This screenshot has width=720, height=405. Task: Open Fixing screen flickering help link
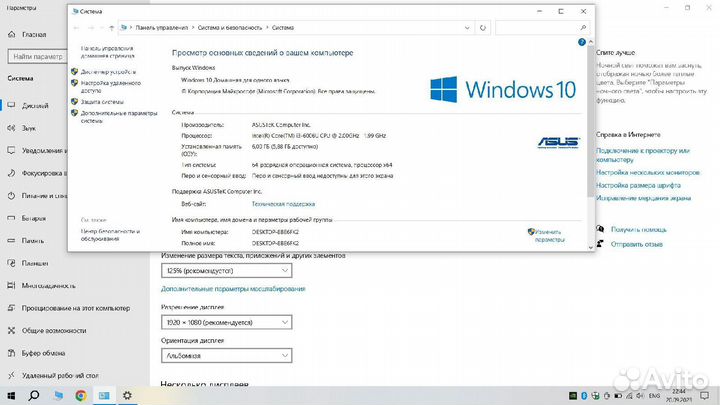click(643, 198)
